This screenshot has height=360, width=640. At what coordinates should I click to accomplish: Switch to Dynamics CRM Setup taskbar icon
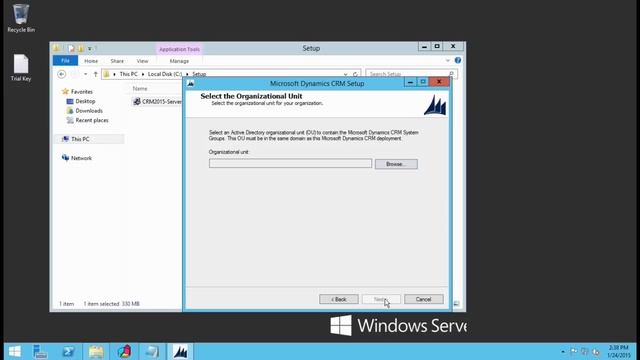click(x=180, y=351)
